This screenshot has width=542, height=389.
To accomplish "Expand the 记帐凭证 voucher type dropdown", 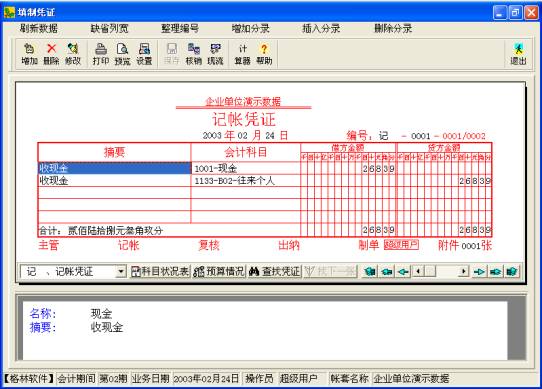I will pos(121,271).
